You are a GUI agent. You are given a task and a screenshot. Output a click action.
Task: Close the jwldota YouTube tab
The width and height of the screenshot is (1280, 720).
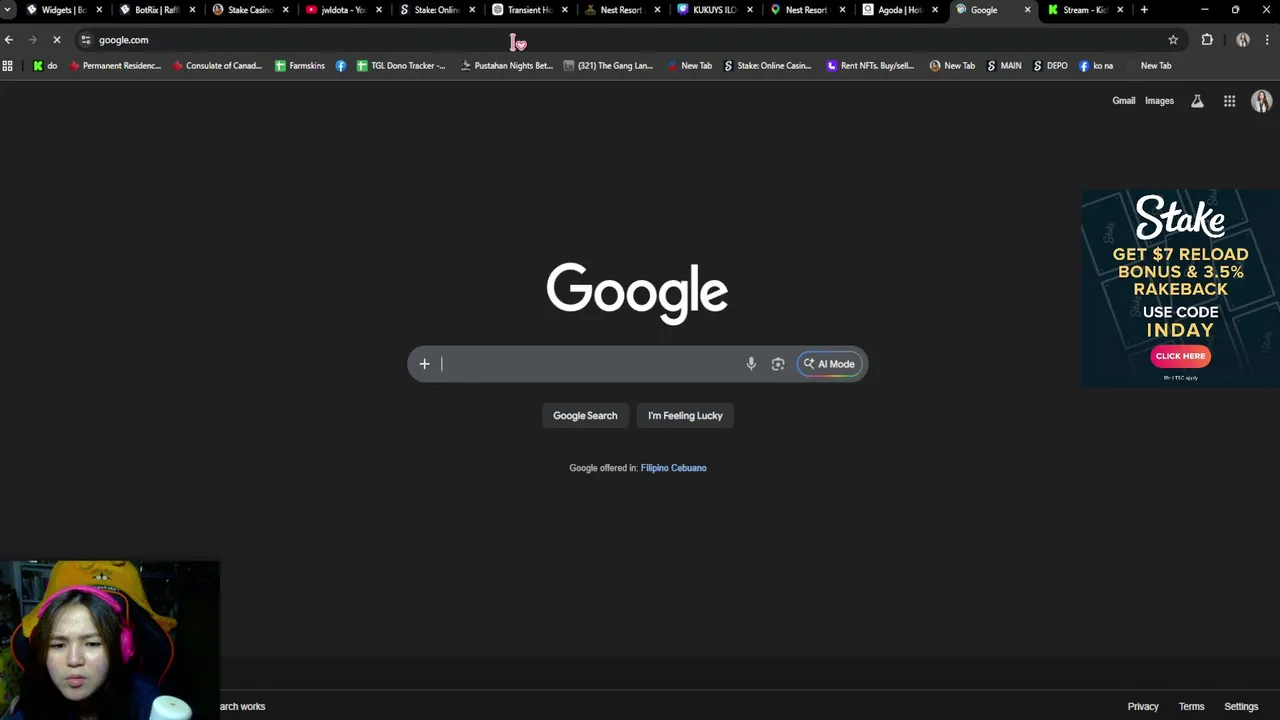(x=378, y=10)
